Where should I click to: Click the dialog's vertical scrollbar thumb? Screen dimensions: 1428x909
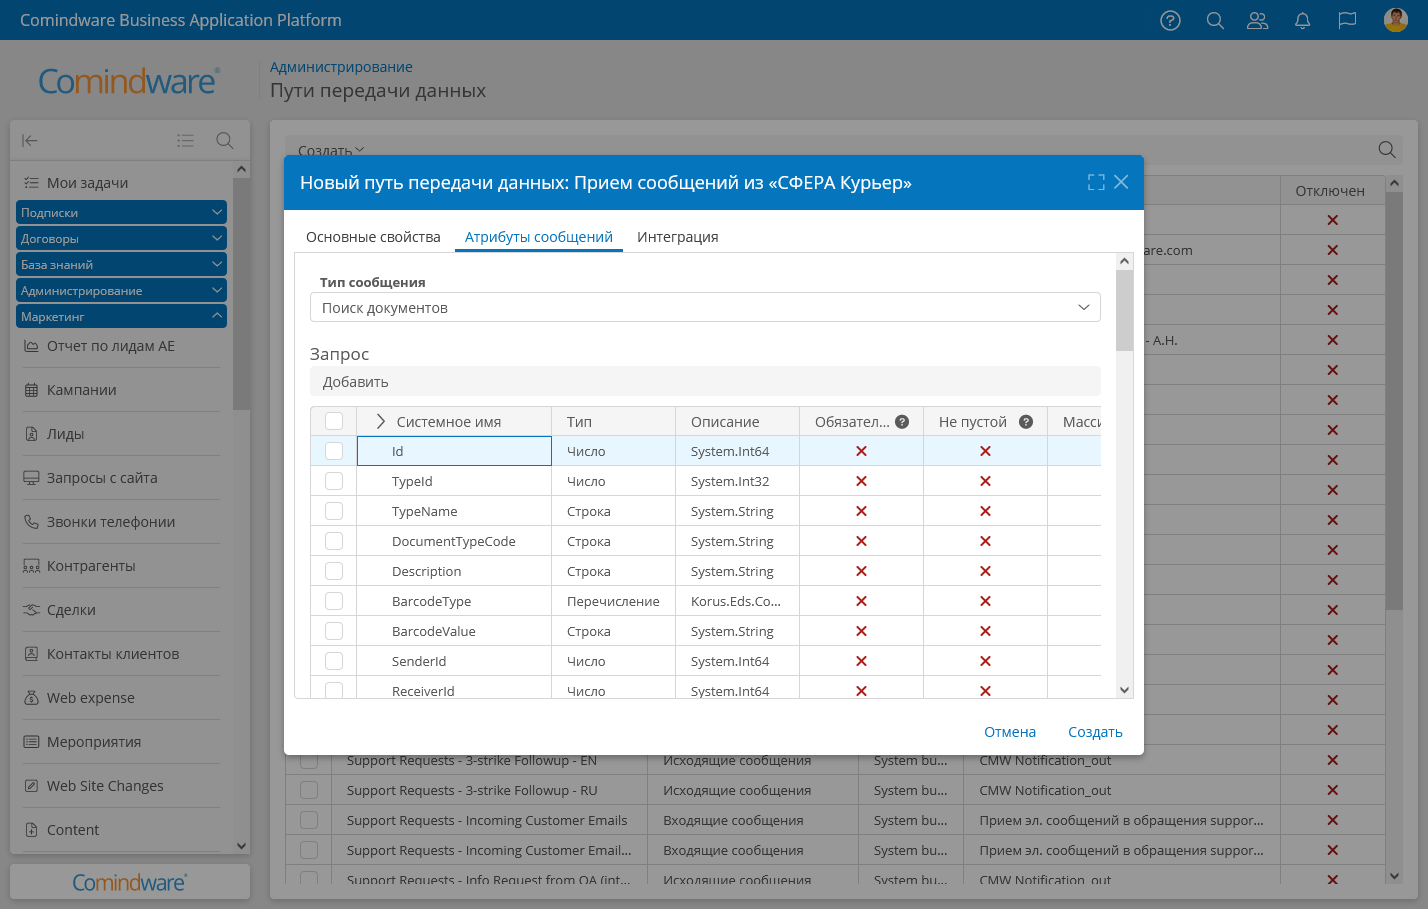click(x=1124, y=310)
